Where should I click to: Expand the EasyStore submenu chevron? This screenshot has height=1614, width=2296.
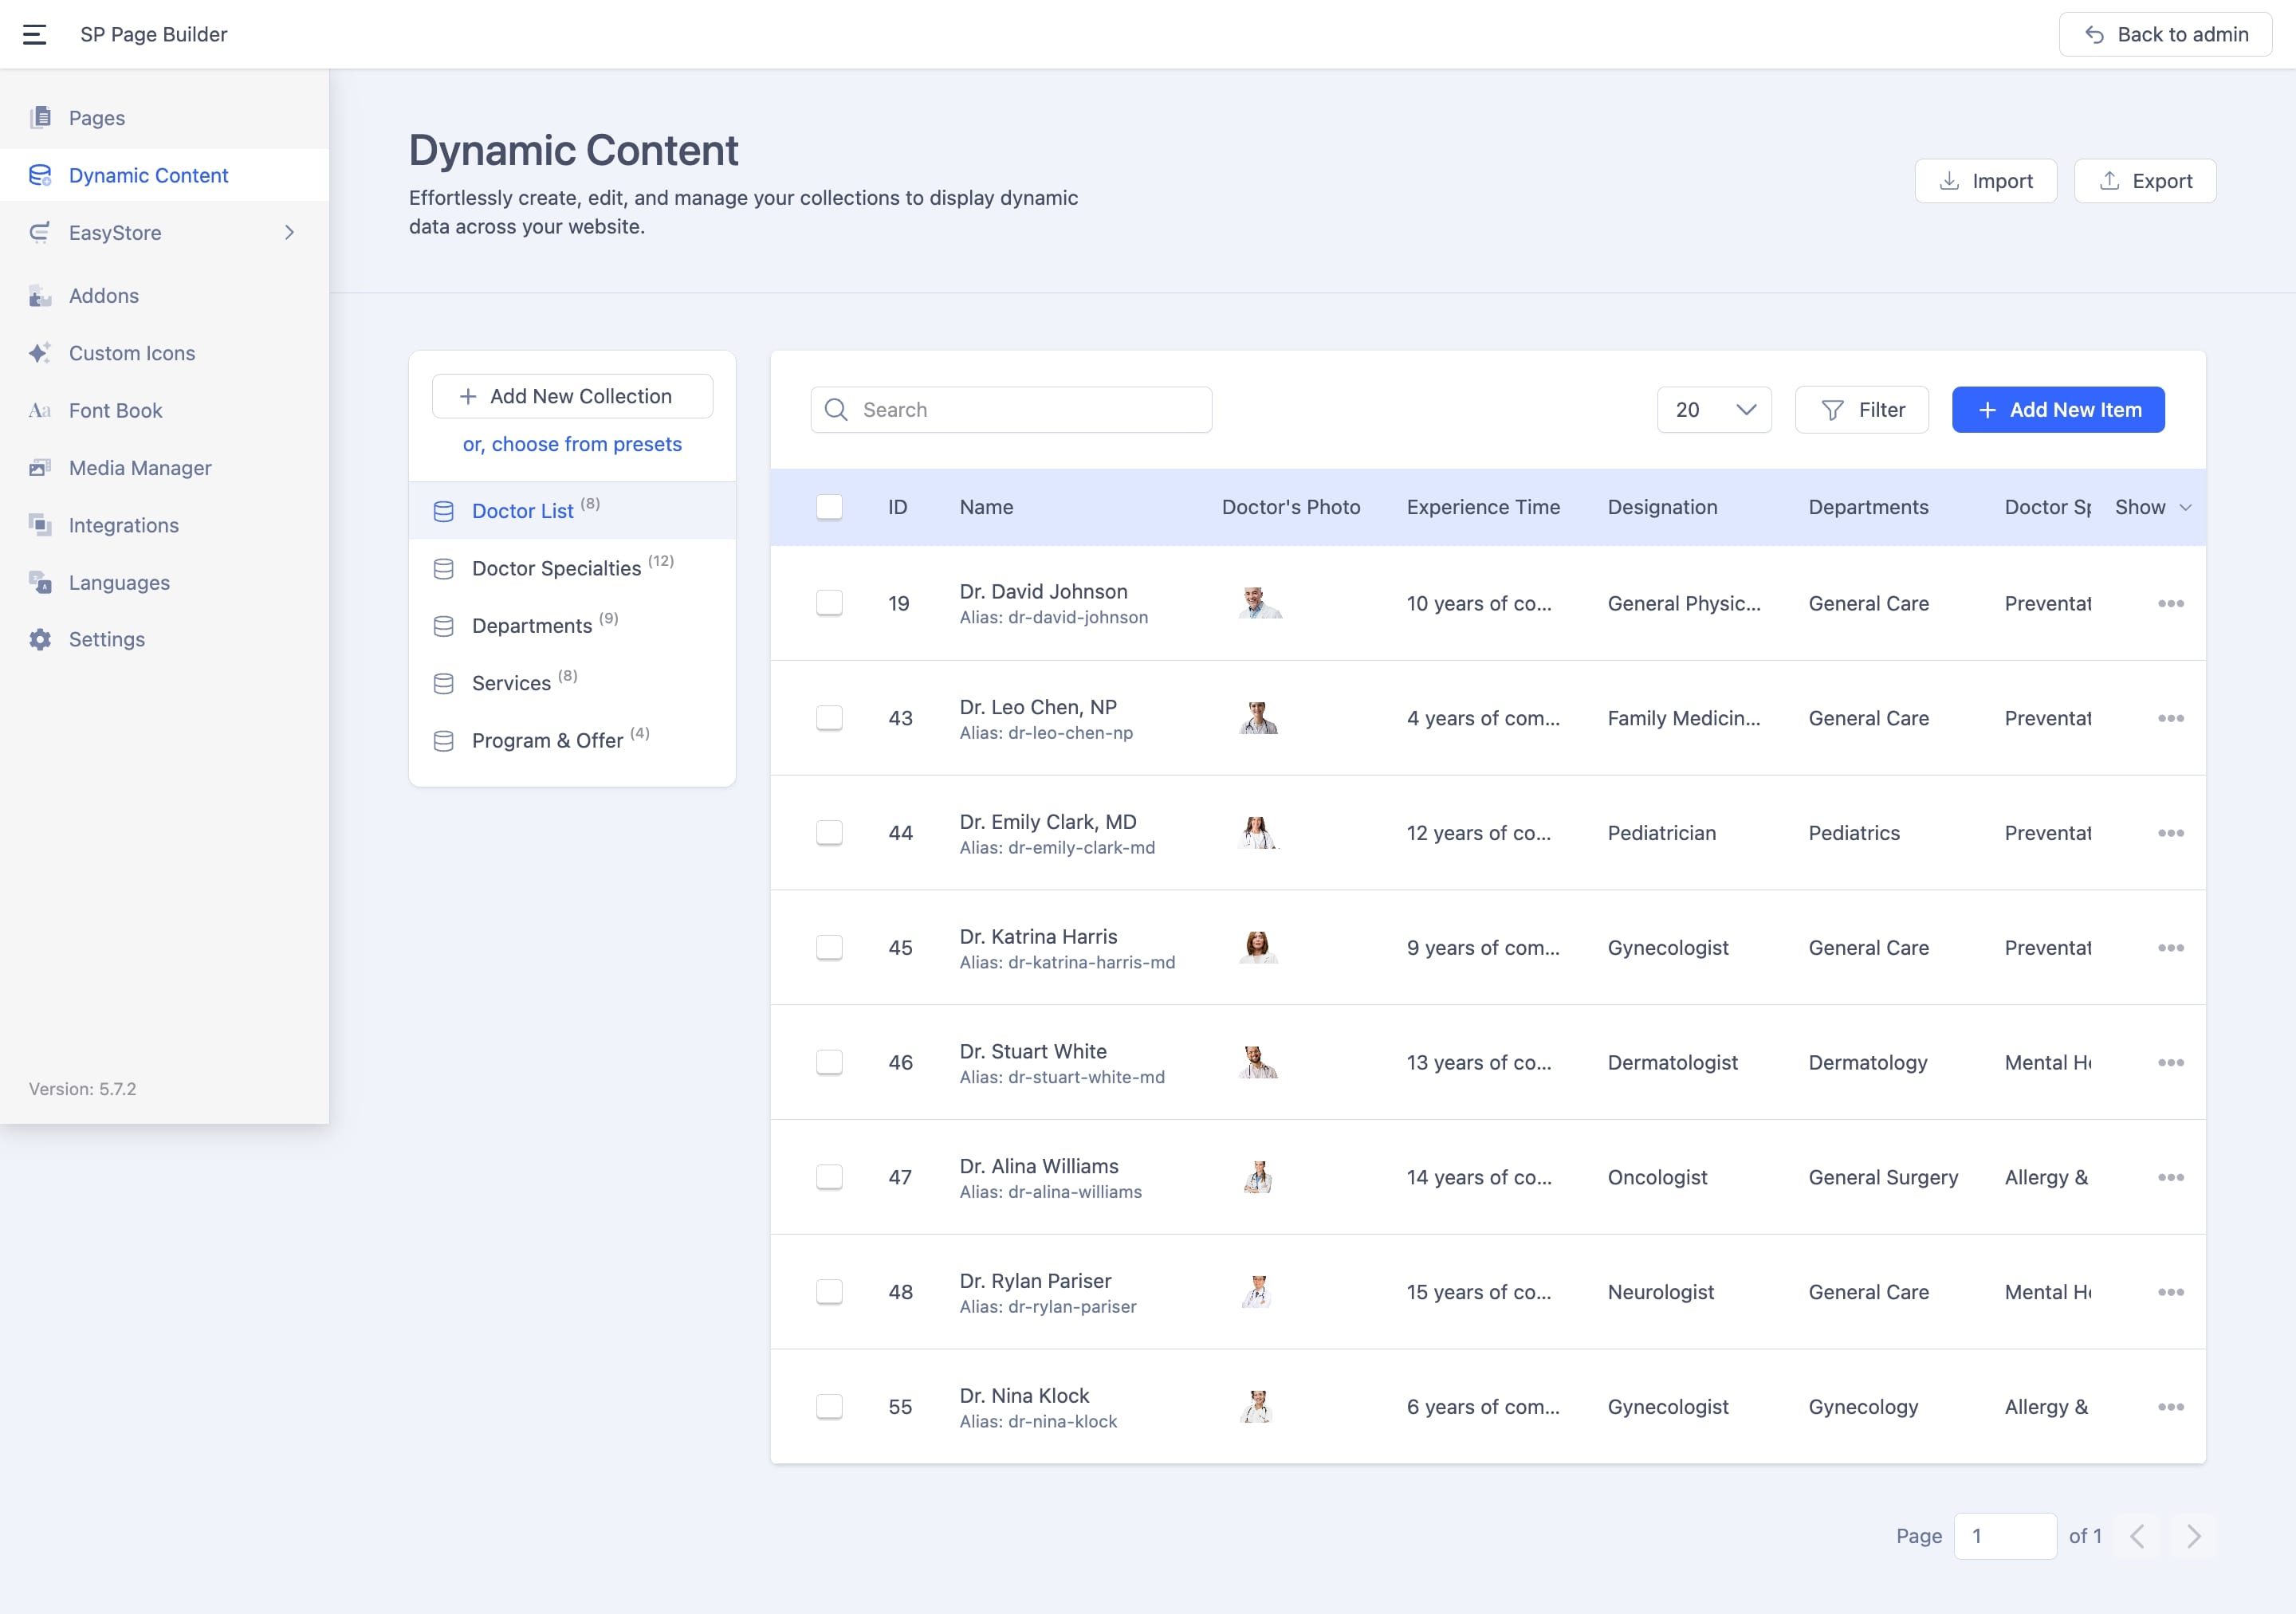click(x=289, y=233)
